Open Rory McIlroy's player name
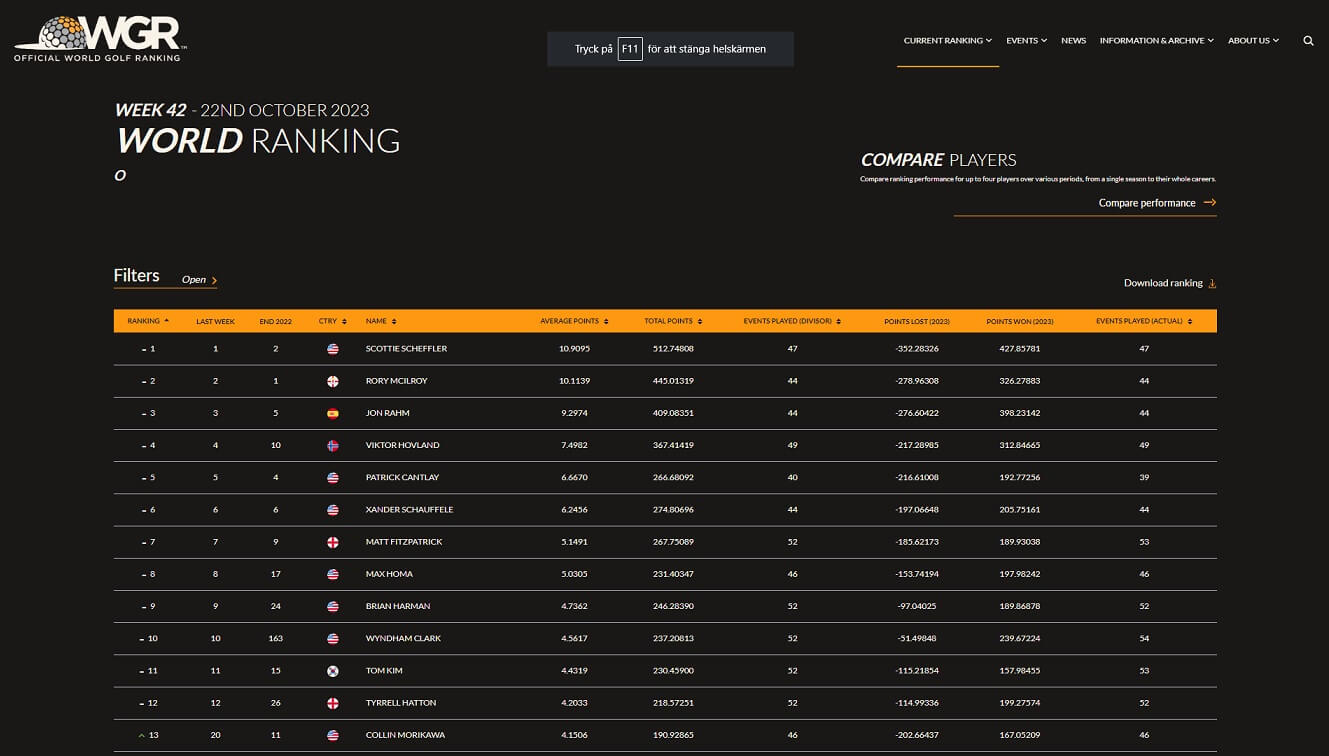Screen dimensions: 1329x756 click(398, 381)
